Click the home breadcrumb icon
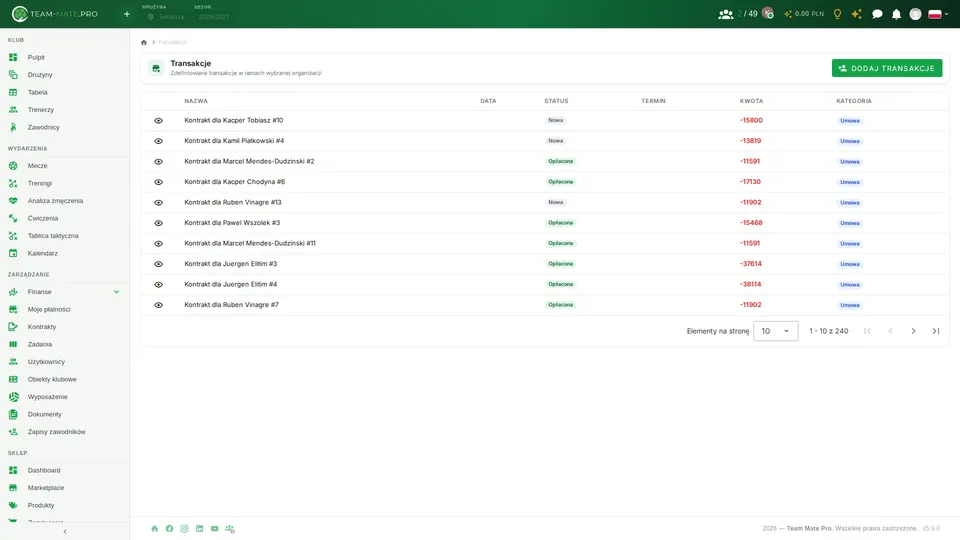The width and height of the screenshot is (960, 540). coord(144,42)
